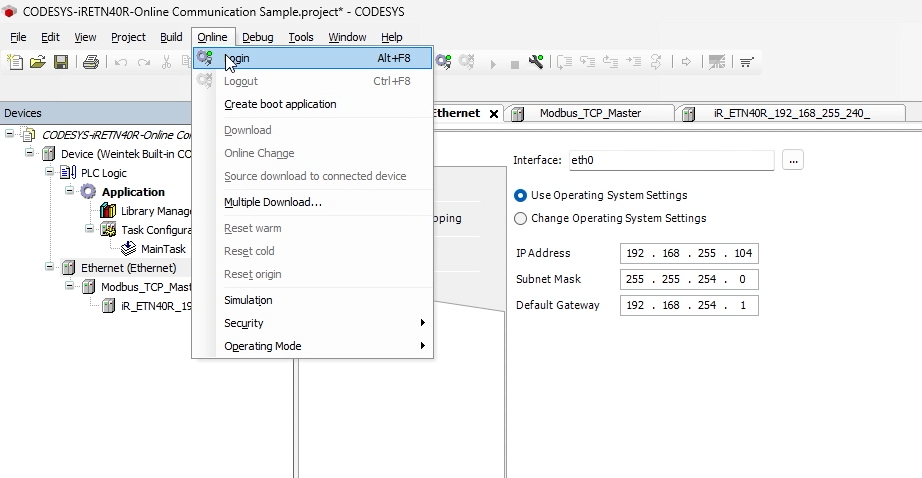Click the Start play icon in toolbar
922x478 pixels.
coord(493,63)
